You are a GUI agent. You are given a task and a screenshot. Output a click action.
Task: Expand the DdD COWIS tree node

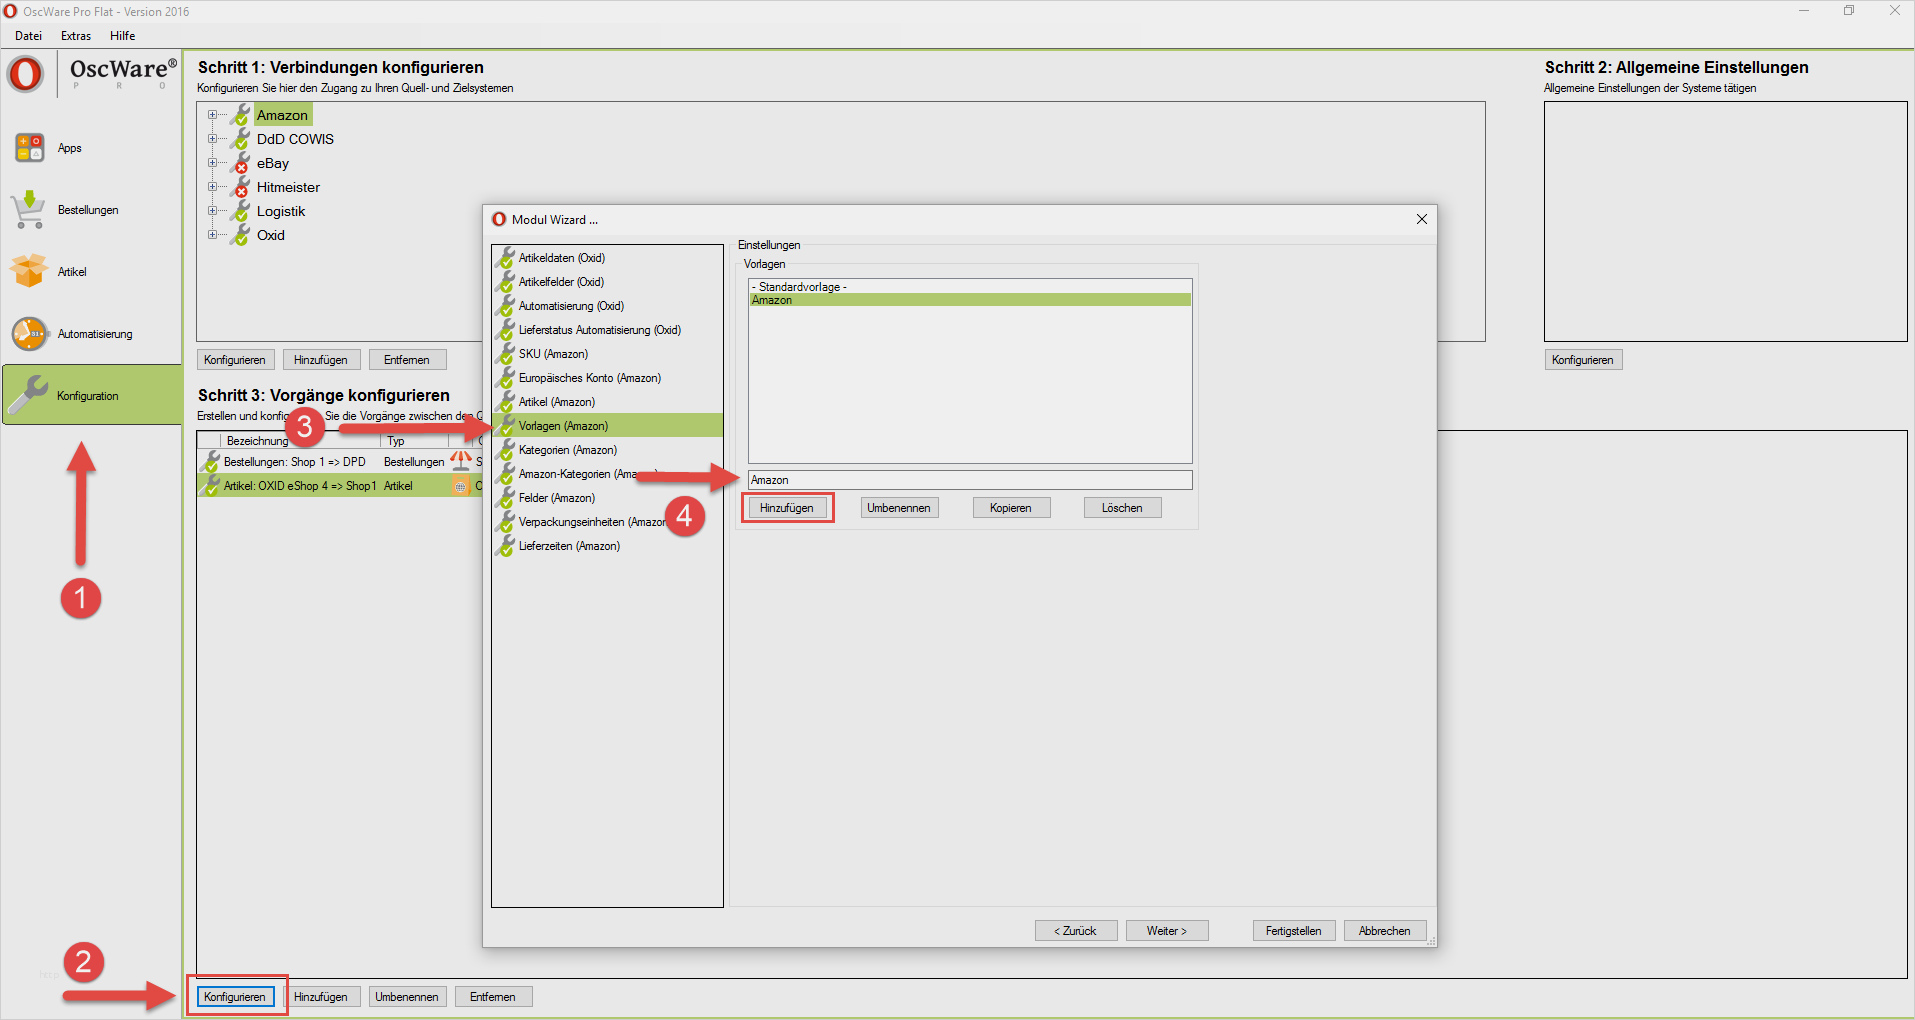[x=212, y=139]
